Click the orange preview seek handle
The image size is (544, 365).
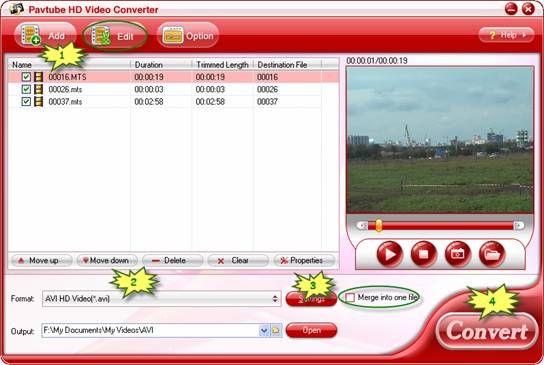379,225
